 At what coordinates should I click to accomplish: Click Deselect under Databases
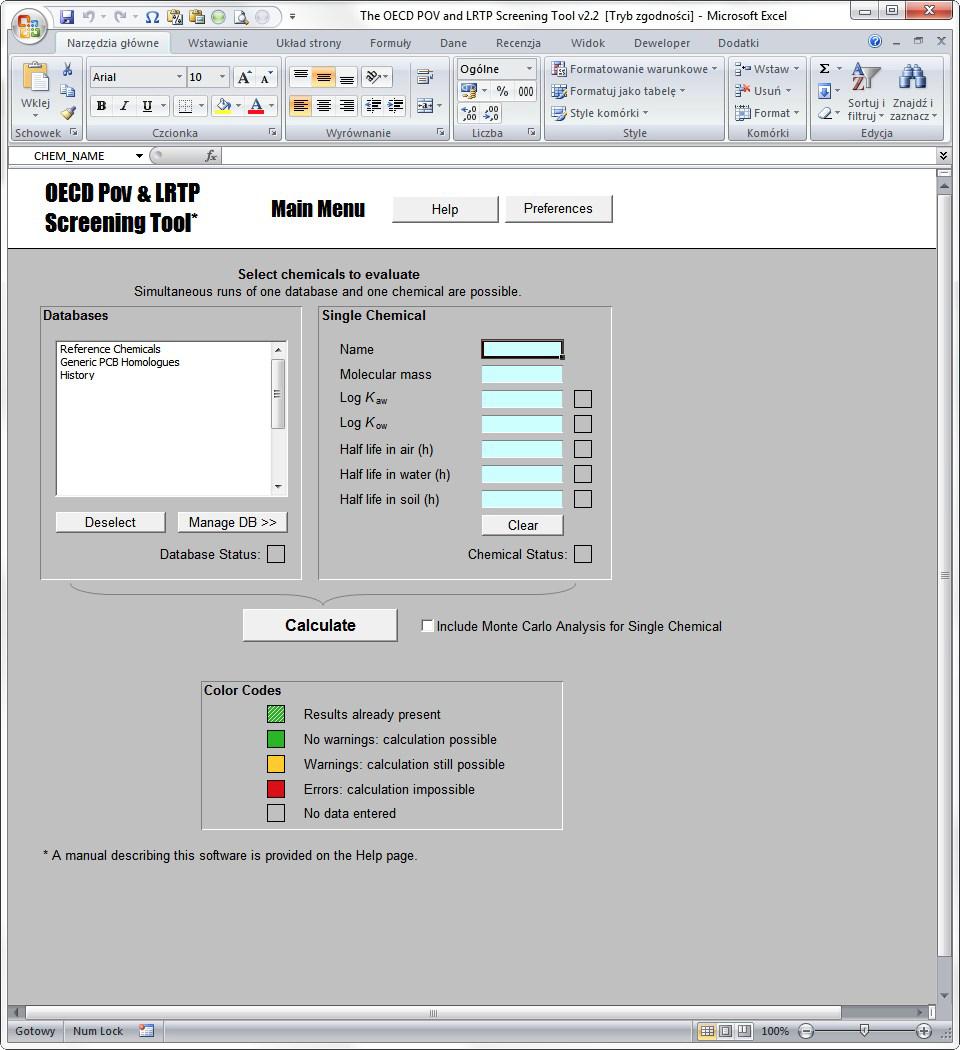[110, 522]
